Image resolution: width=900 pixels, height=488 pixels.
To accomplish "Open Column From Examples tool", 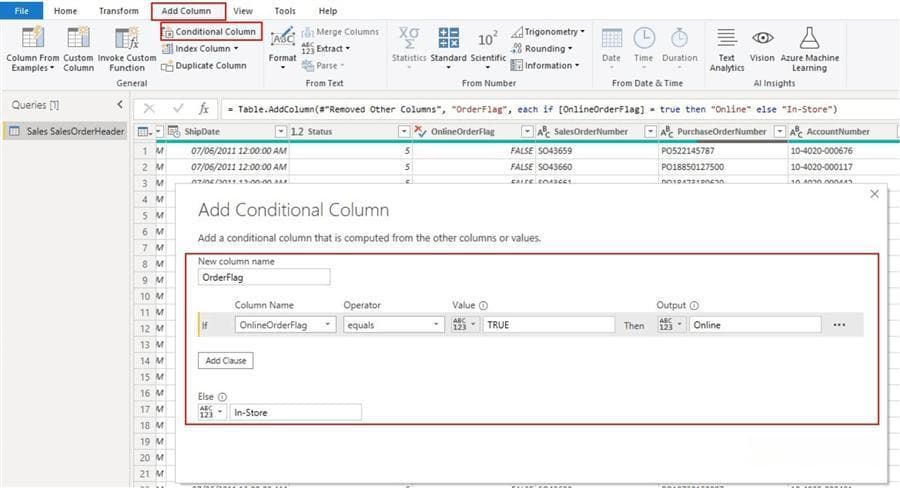I will [x=33, y=49].
